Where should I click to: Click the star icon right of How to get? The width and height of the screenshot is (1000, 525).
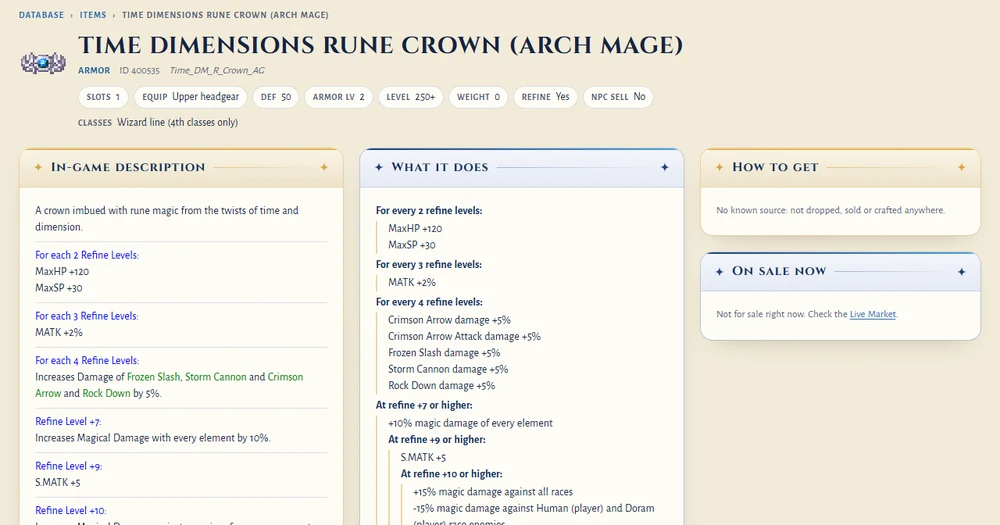click(x=962, y=167)
